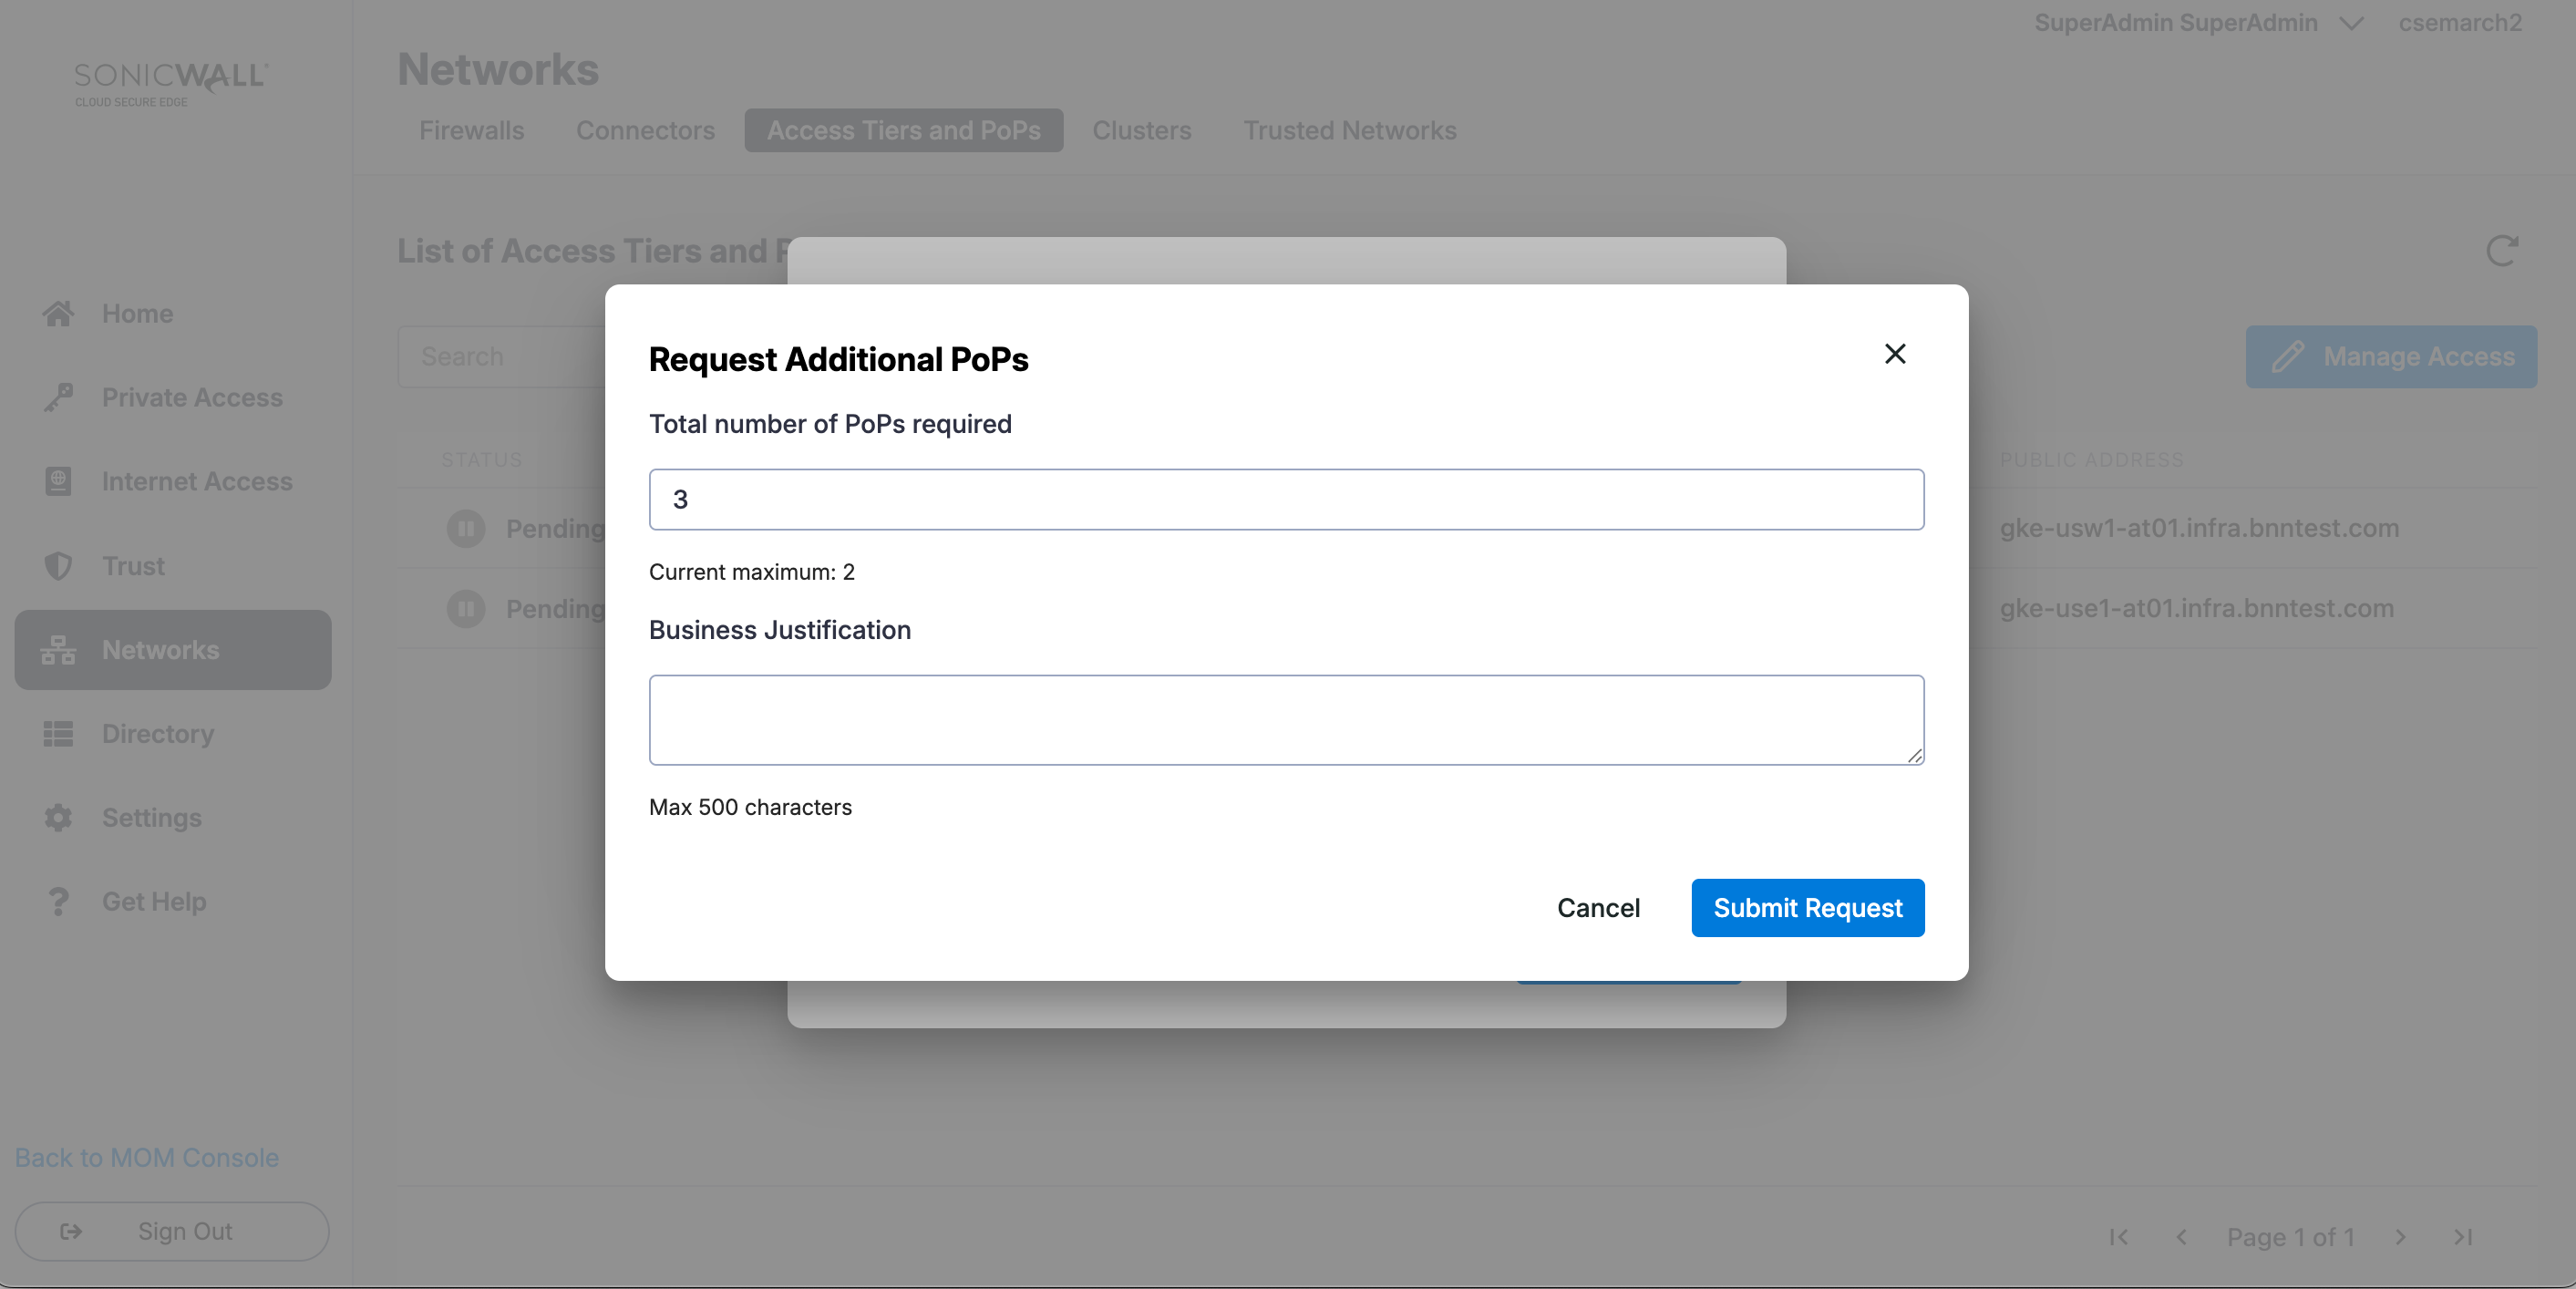Jump to last page arrow
The height and width of the screenshot is (1289, 2576).
point(2463,1237)
